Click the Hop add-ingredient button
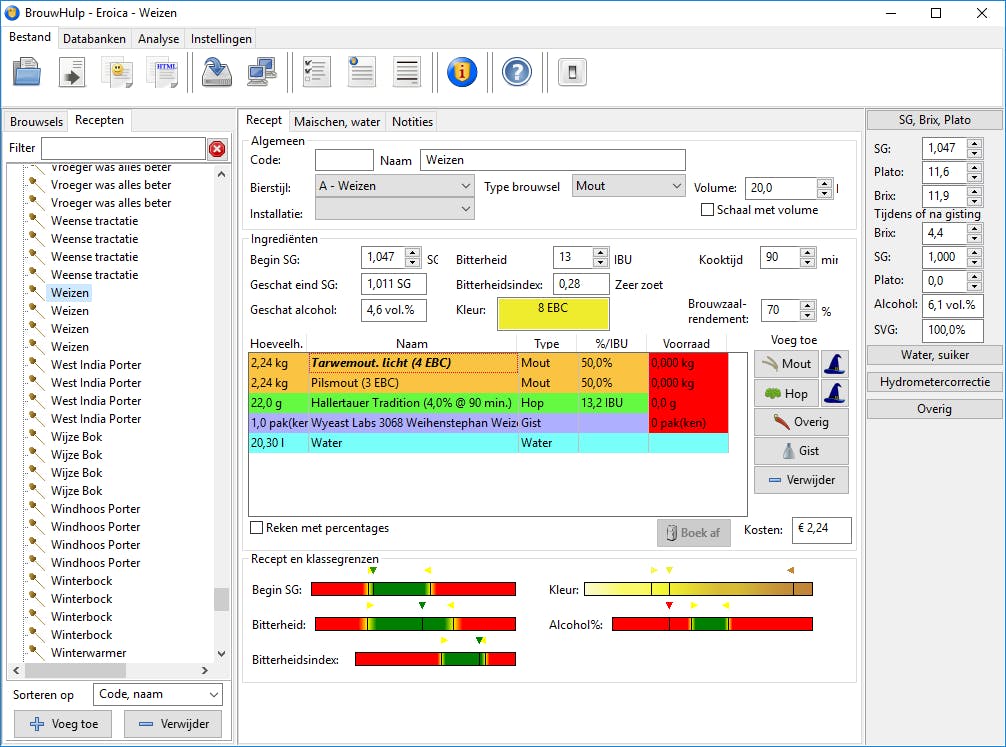1006x747 pixels. (x=785, y=393)
